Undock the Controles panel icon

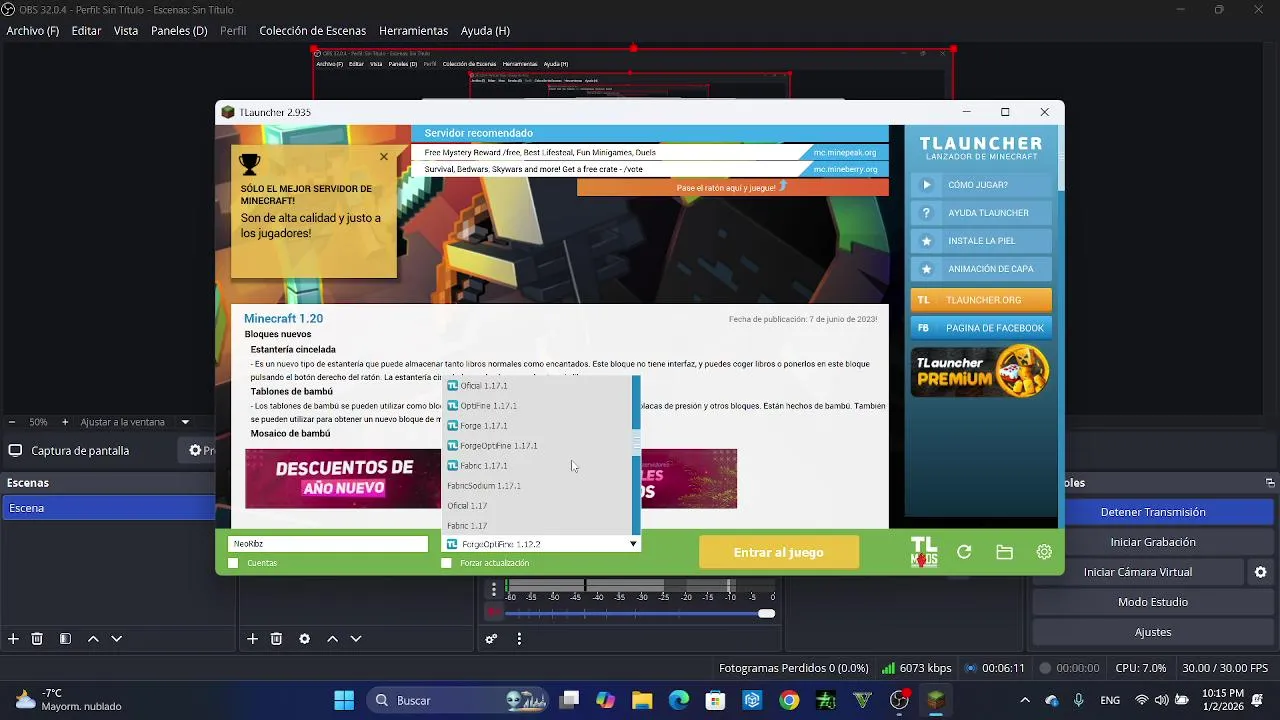[x=1270, y=483]
